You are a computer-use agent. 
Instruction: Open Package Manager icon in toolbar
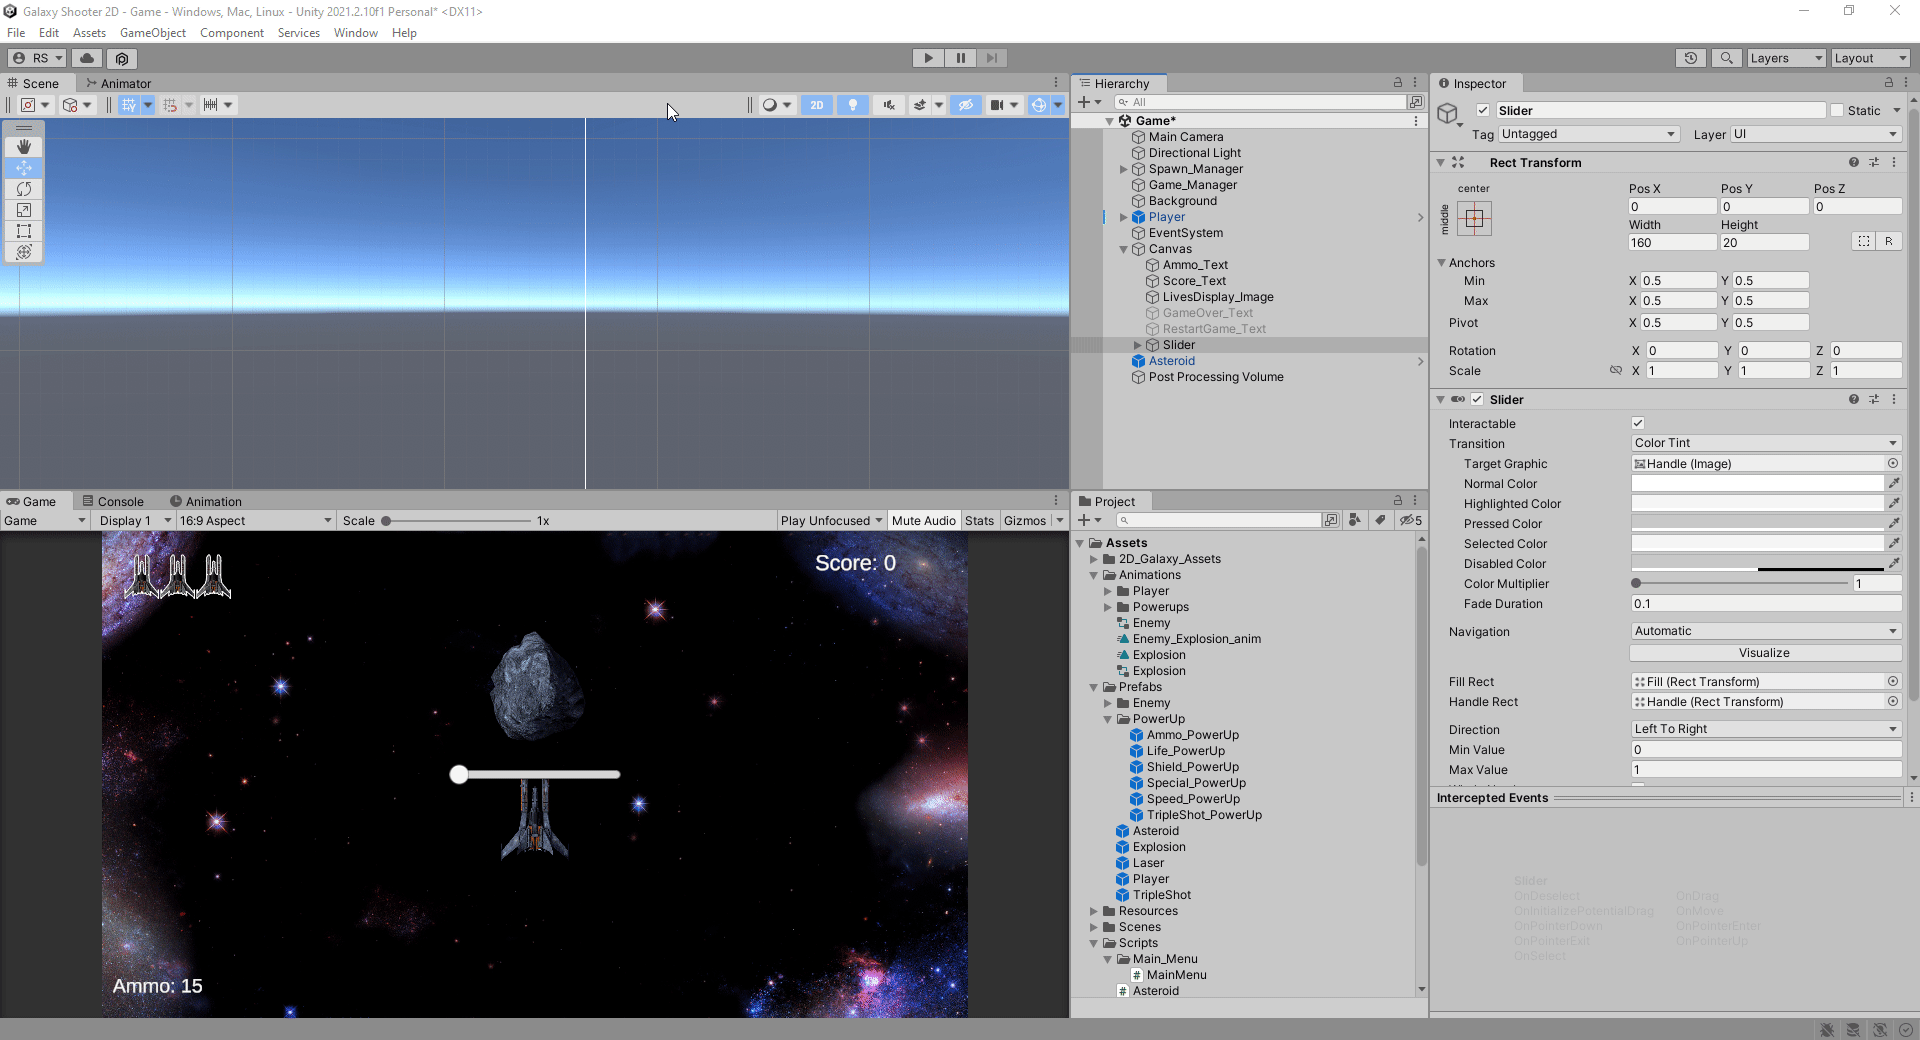pyautogui.click(x=122, y=58)
